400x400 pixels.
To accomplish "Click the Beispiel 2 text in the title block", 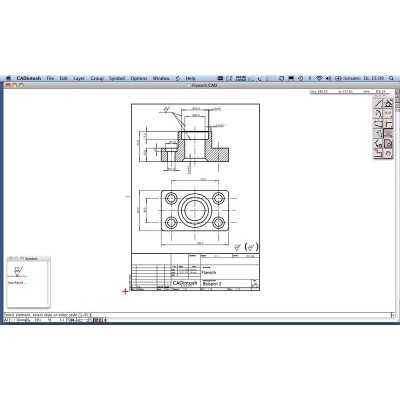I will pos(212,284).
